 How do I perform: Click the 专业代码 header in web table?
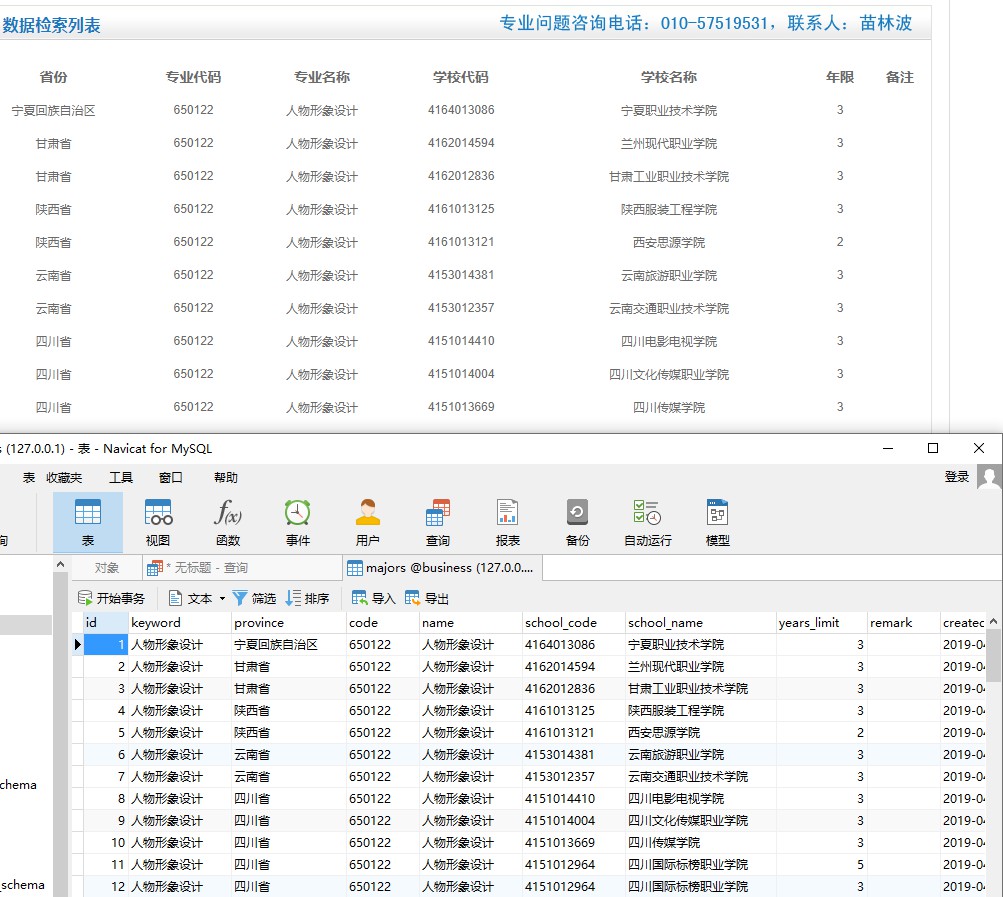click(193, 77)
